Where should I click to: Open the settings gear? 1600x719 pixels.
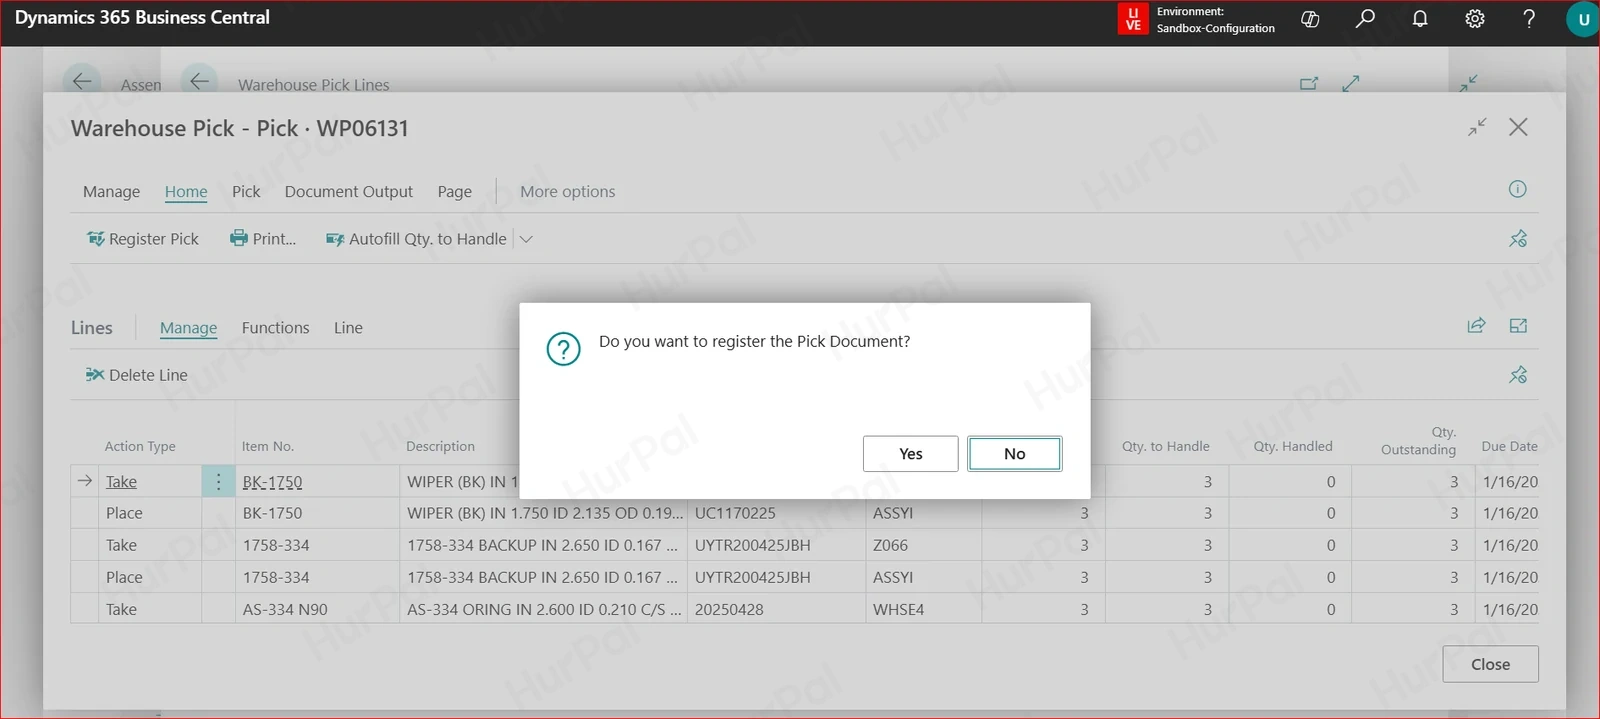pos(1475,19)
